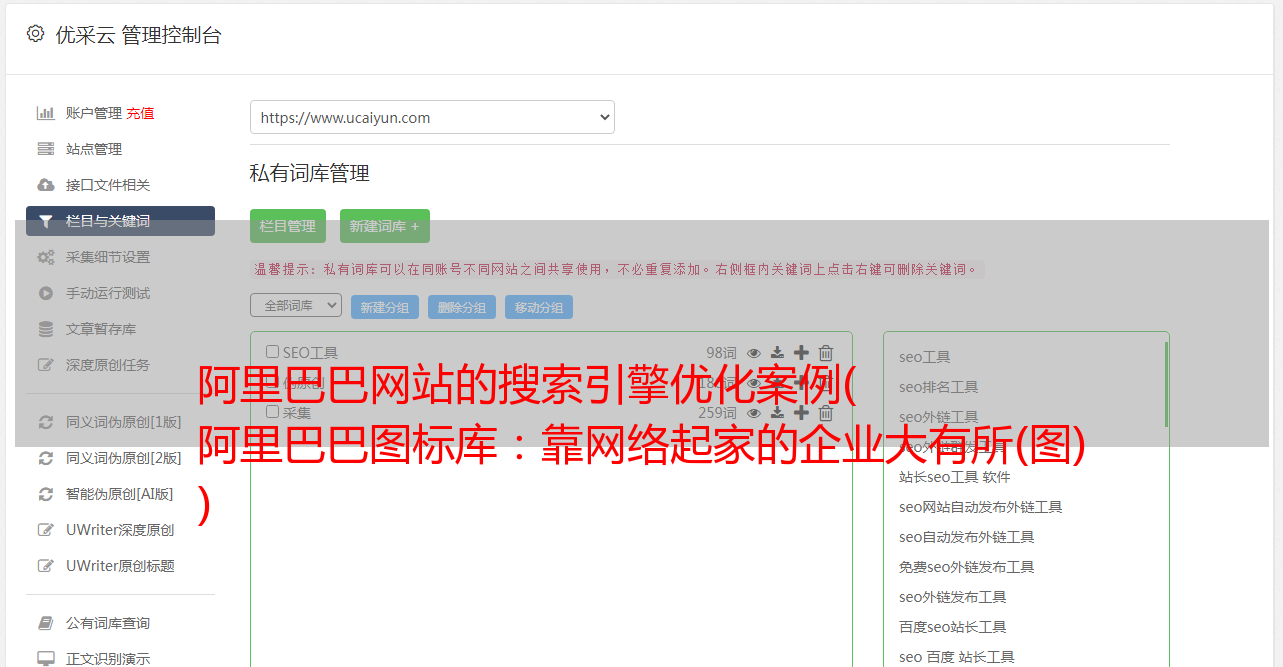Click the 删除分组 button
Viewport: 1283px width, 667px height.
click(462, 307)
